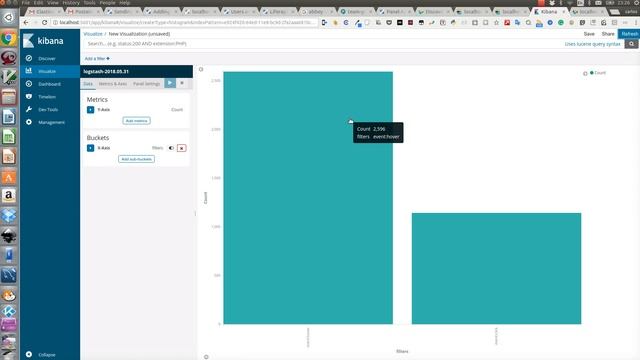This screenshot has width=640, height=360.
Task: Open the People menu in menu bar
Action: (107, 3)
